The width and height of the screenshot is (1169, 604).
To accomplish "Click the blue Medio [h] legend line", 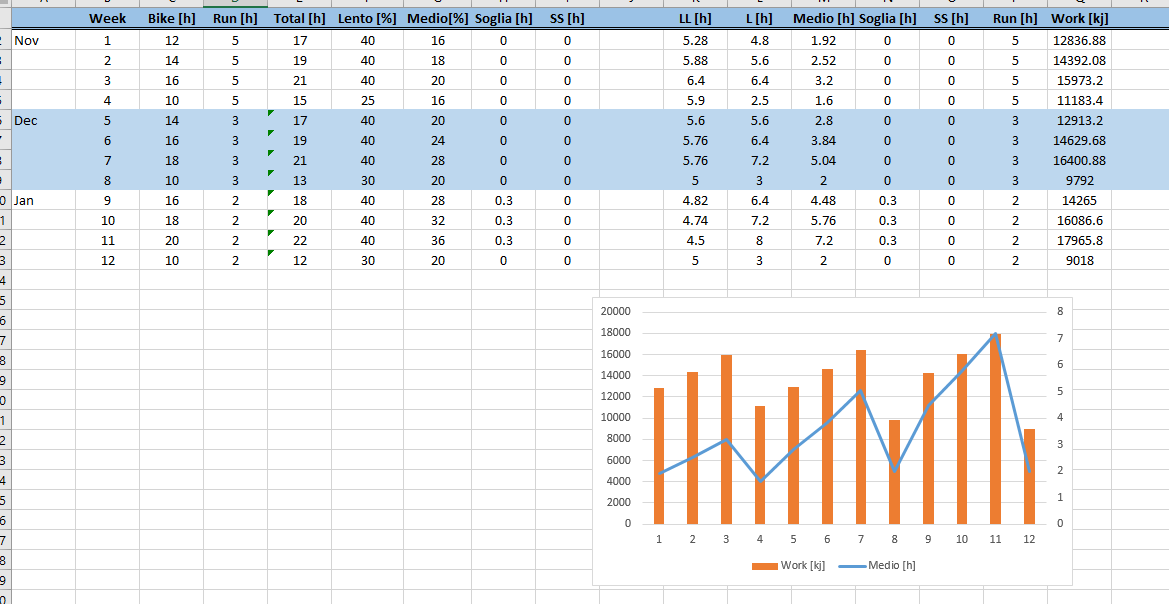I will [850, 566].
